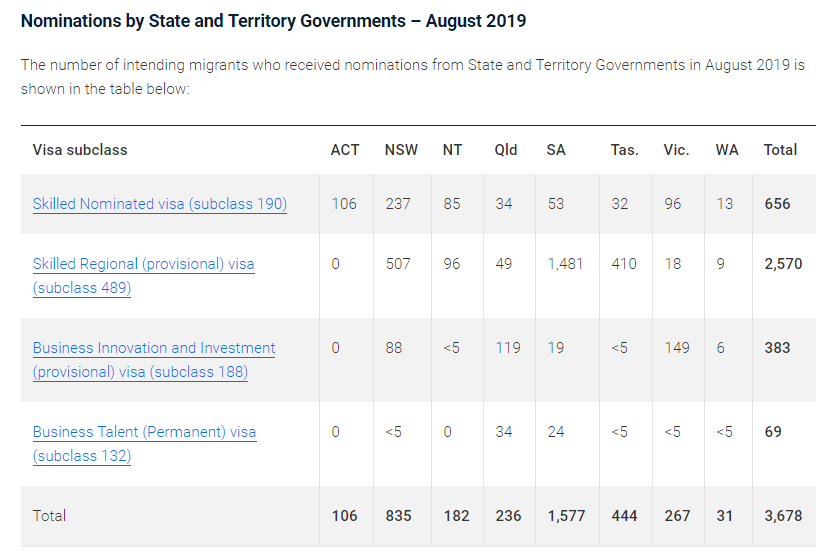Click the Total column header

click(780, 150)
